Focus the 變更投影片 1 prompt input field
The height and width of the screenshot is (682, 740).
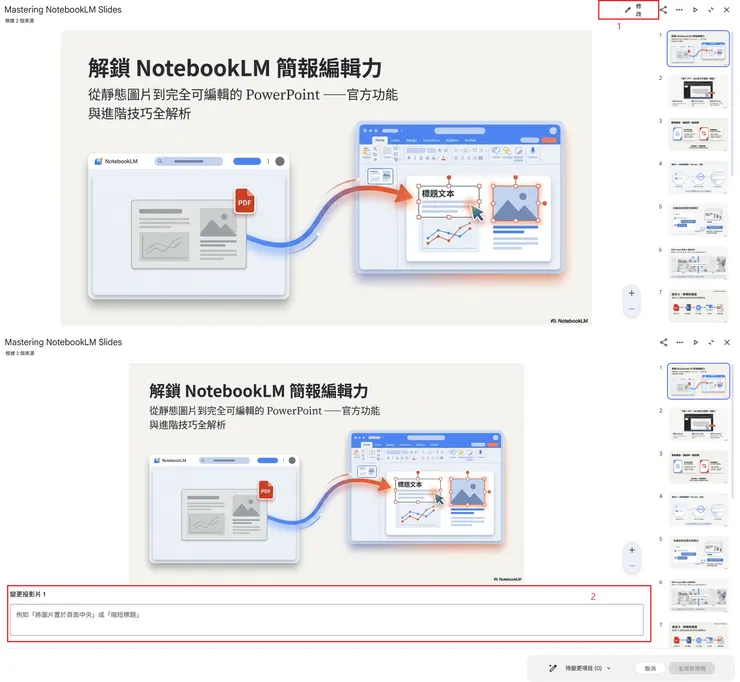[x=327, y=620]
